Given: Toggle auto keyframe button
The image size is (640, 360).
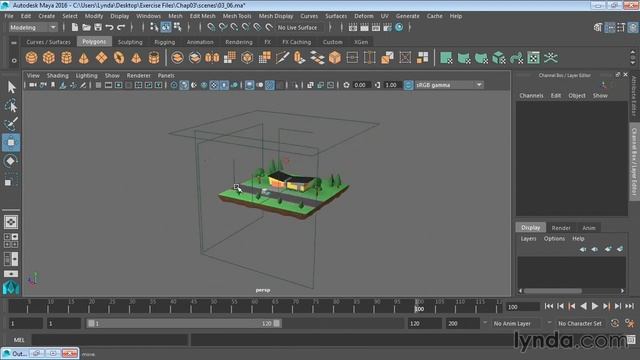Looking at the screenshot, I should point(615,323).
